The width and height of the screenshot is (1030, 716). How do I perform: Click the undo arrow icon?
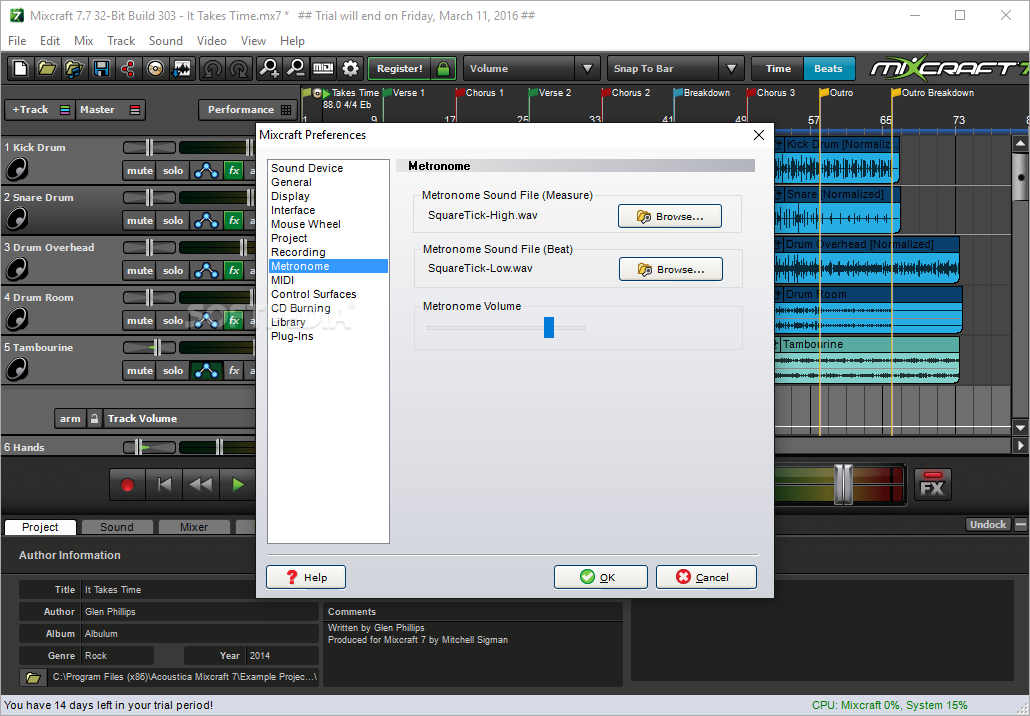[x=212, y=68]
